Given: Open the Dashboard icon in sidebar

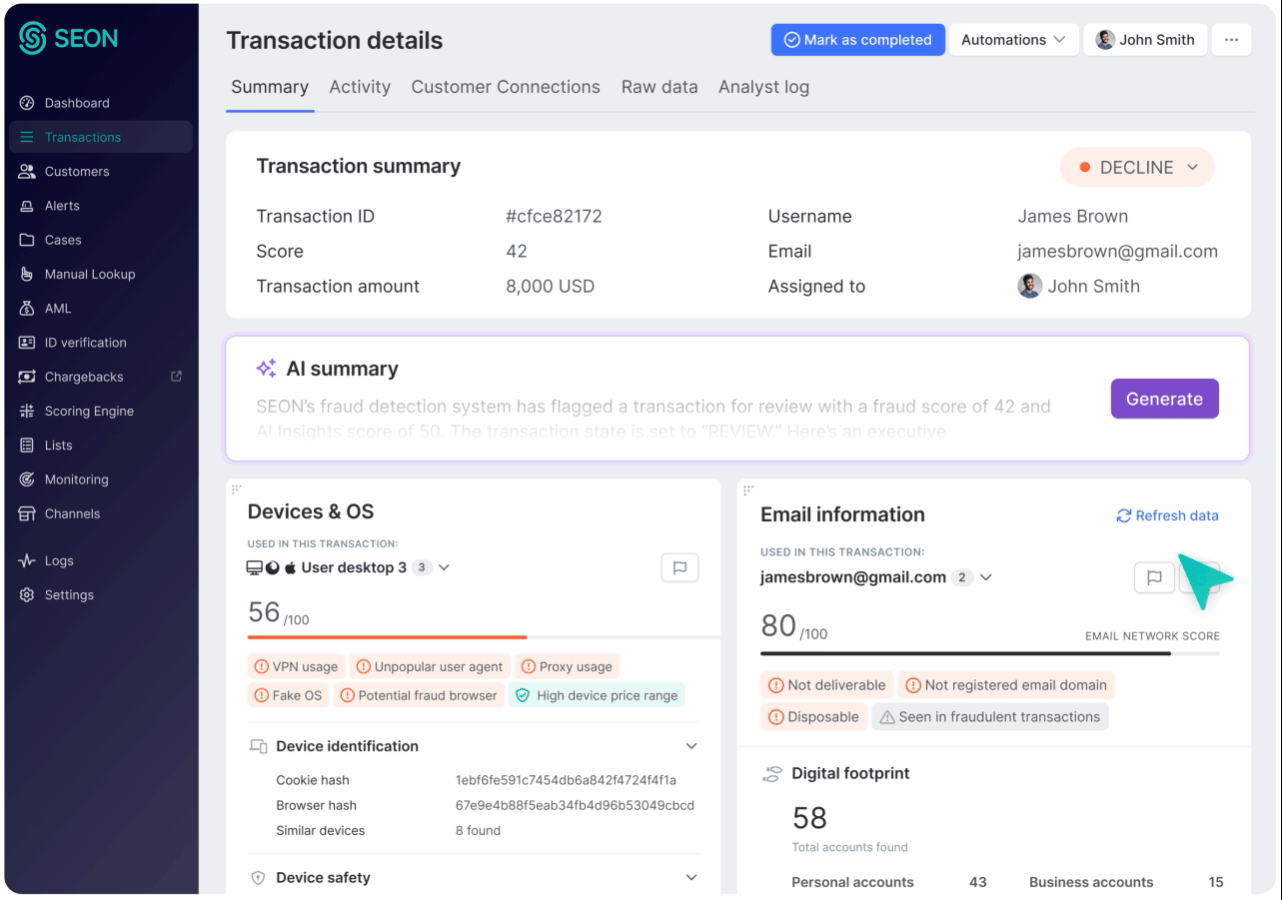Looking at the screenshot, I should coord(27,103).
